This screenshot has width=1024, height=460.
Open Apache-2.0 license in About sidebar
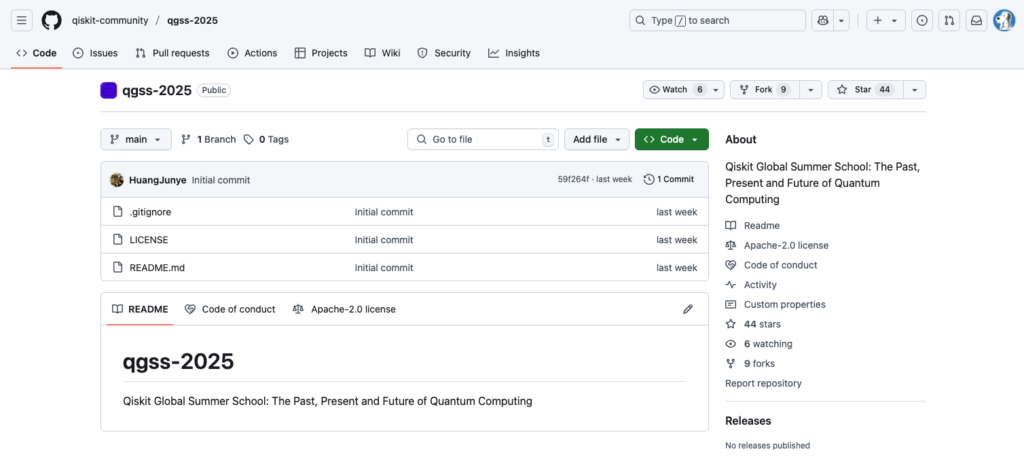coord(777,245)
